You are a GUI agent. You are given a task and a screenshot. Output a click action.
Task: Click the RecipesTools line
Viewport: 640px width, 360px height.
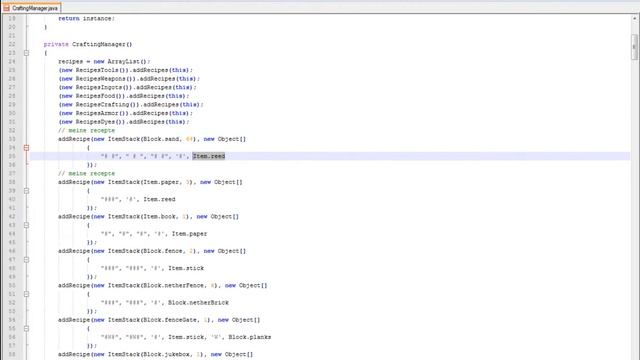pos(125,70)
